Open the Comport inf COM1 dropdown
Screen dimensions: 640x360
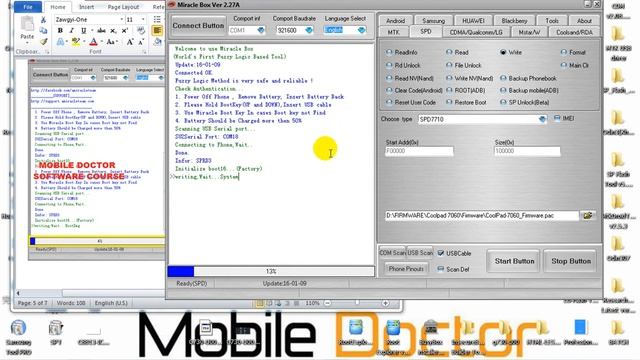[x=260, y=30]
